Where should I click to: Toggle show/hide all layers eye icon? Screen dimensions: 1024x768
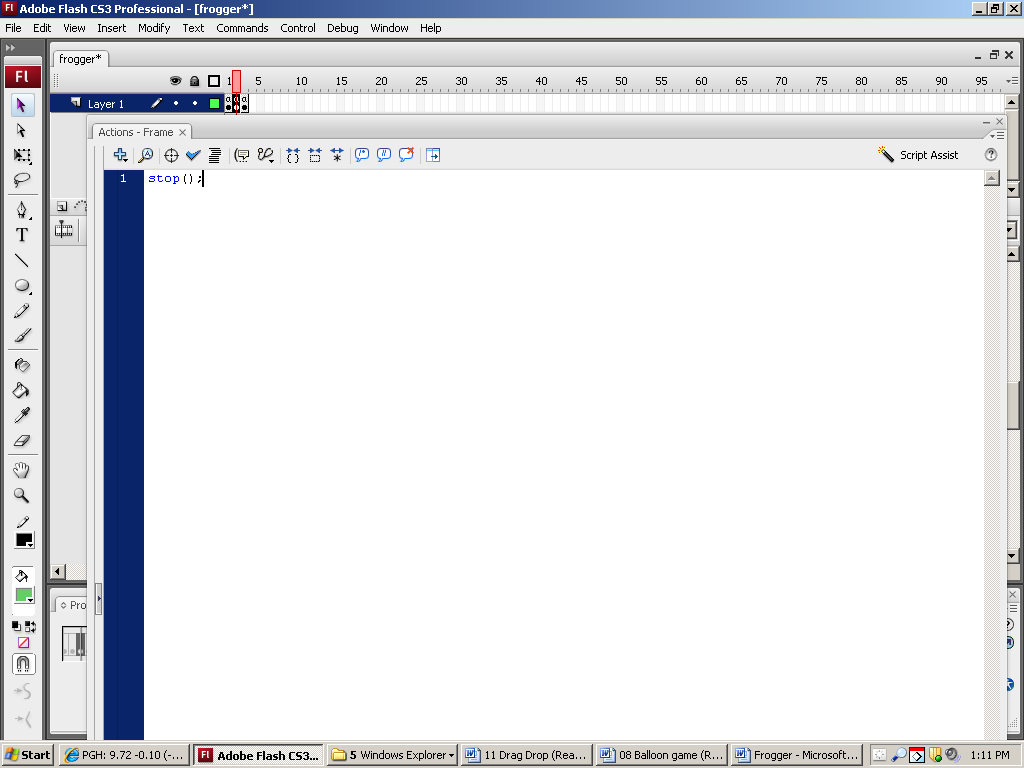[175, 81]
